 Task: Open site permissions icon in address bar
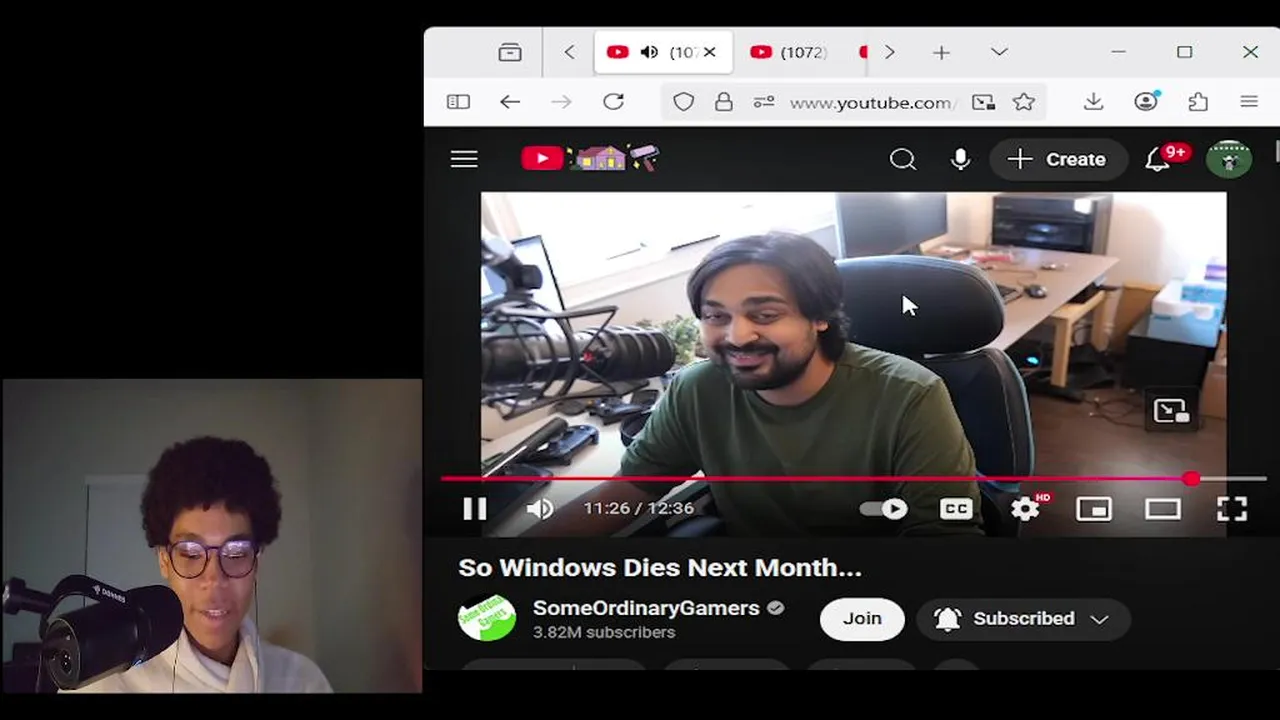pyautogui.click(x=764, y=102)
